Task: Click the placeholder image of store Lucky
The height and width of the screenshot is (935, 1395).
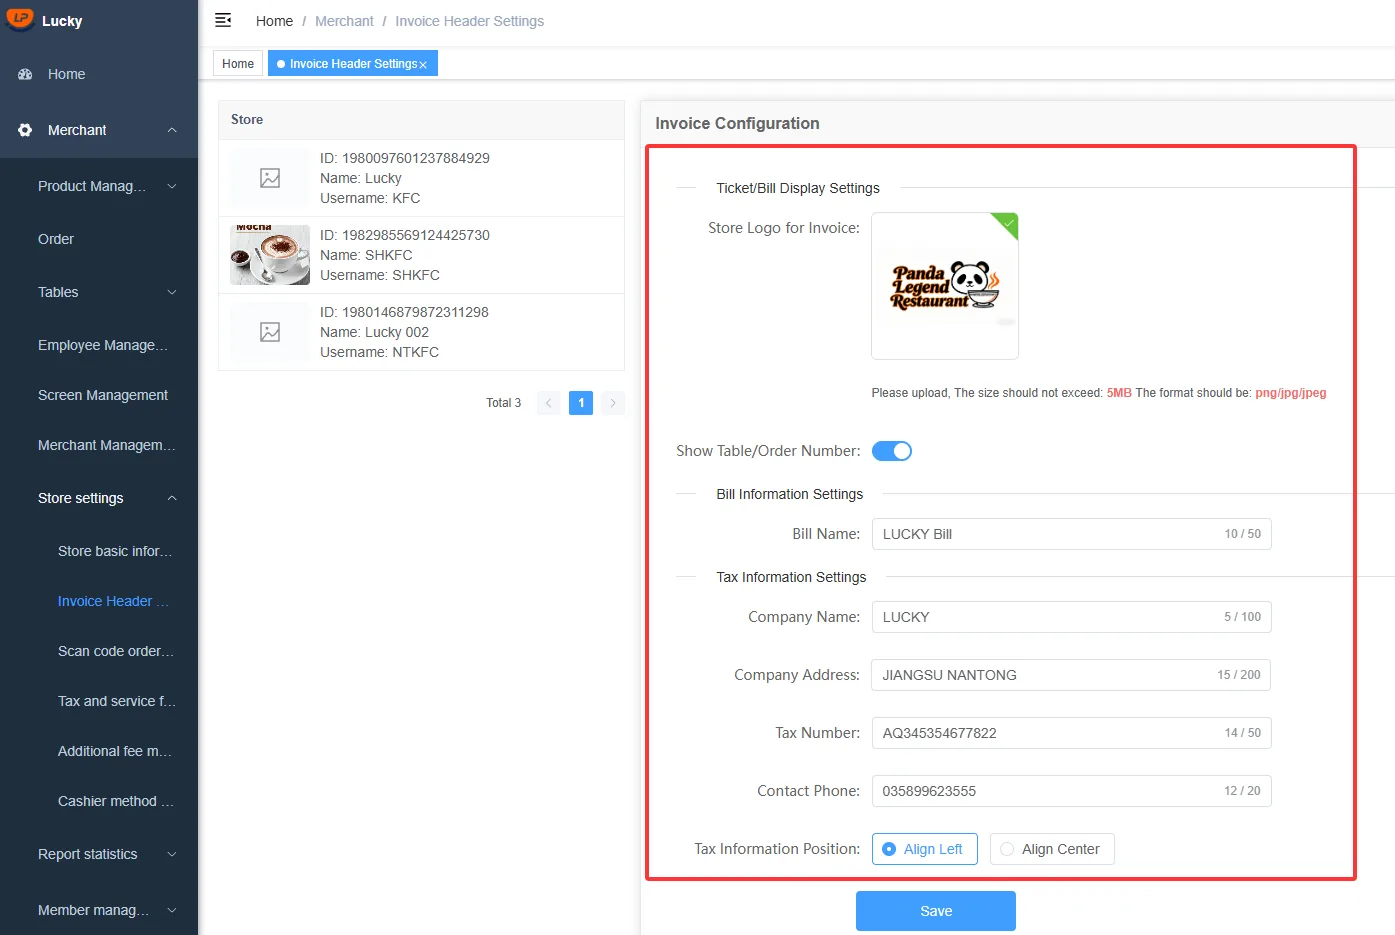Action: (x=270, y=178)
